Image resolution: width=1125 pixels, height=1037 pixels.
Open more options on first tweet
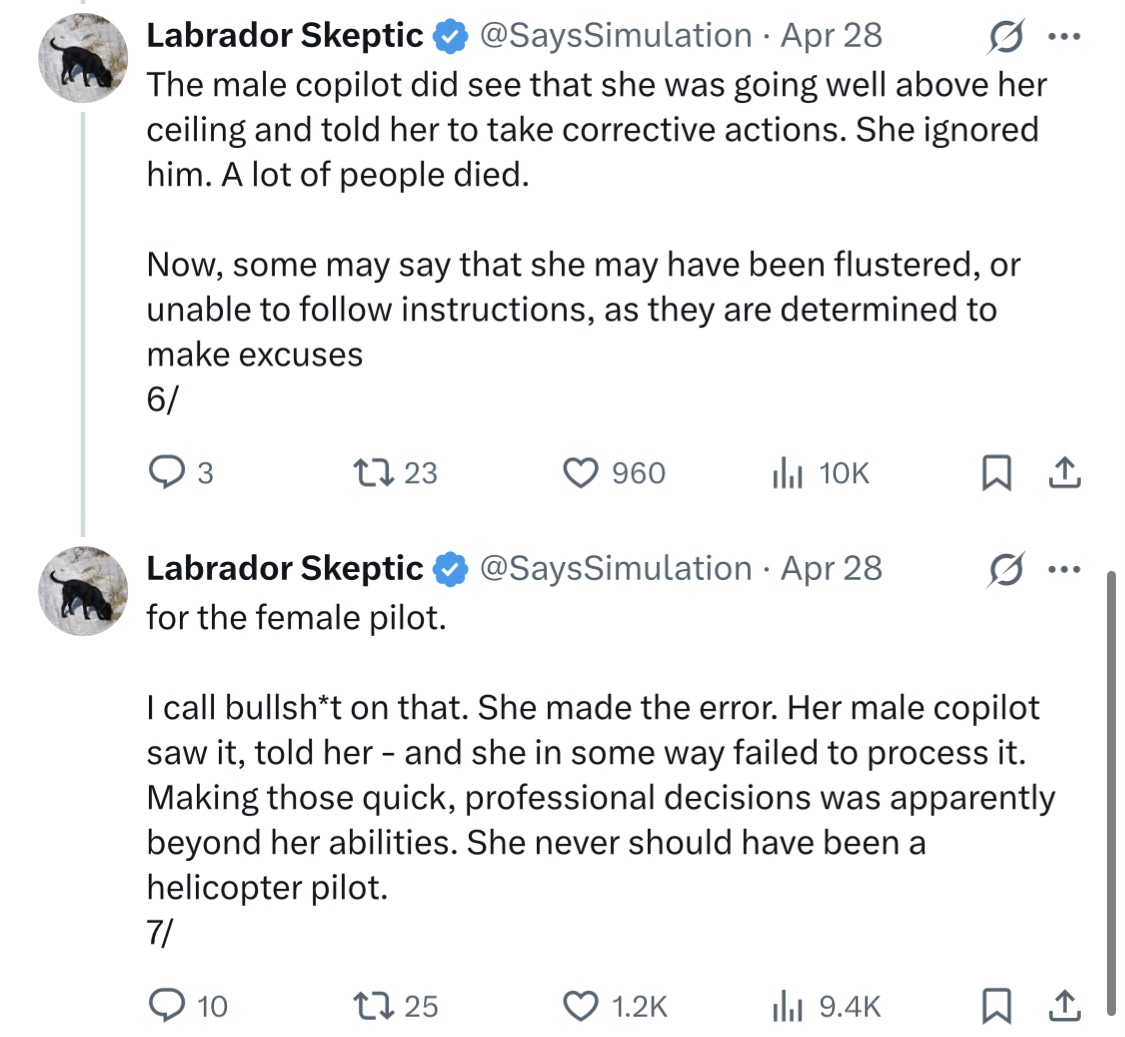[1064, 37]
